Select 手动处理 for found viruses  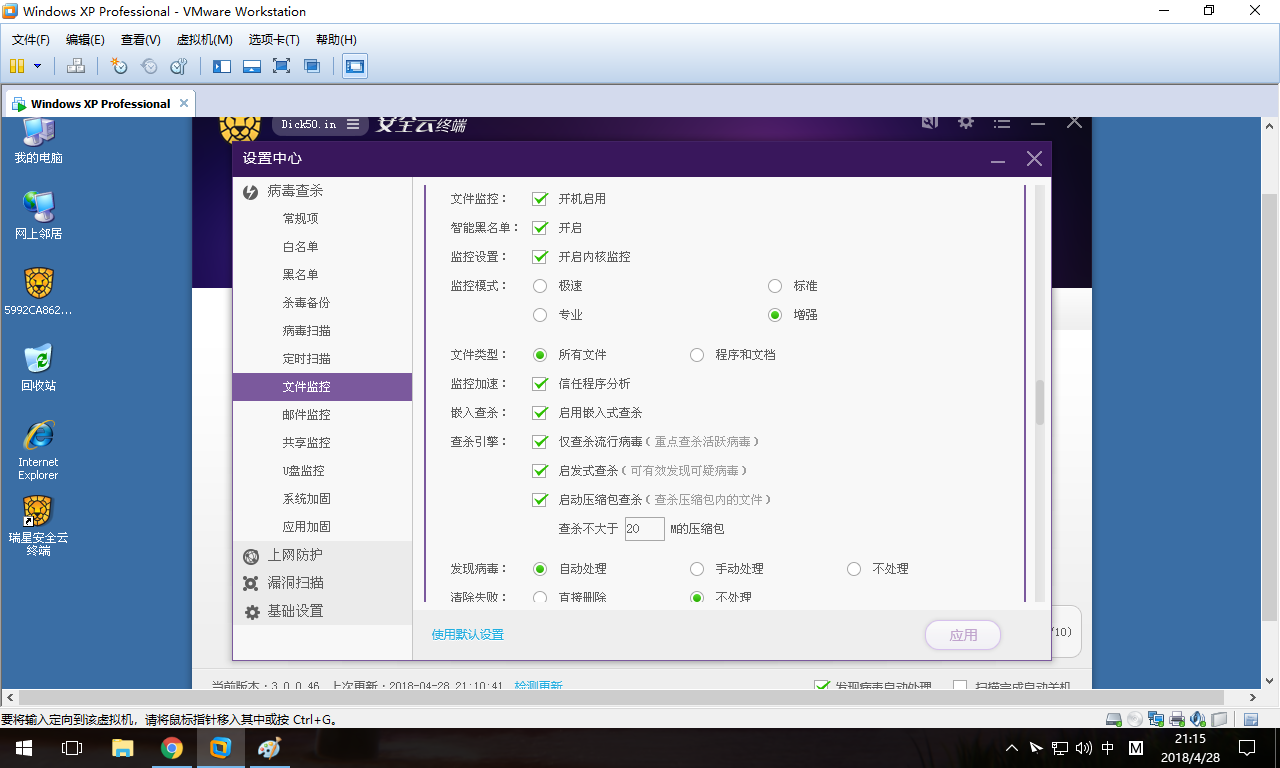point(697,569)
